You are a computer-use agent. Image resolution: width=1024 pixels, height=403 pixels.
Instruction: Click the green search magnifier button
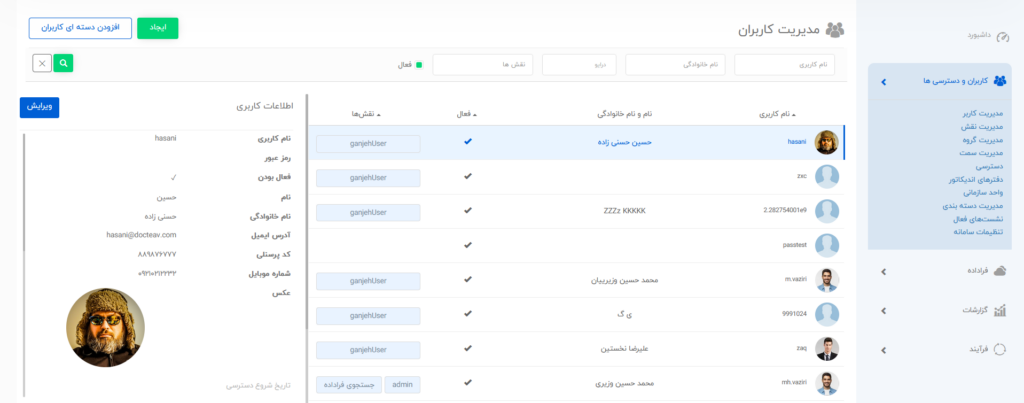pos(63,63)
